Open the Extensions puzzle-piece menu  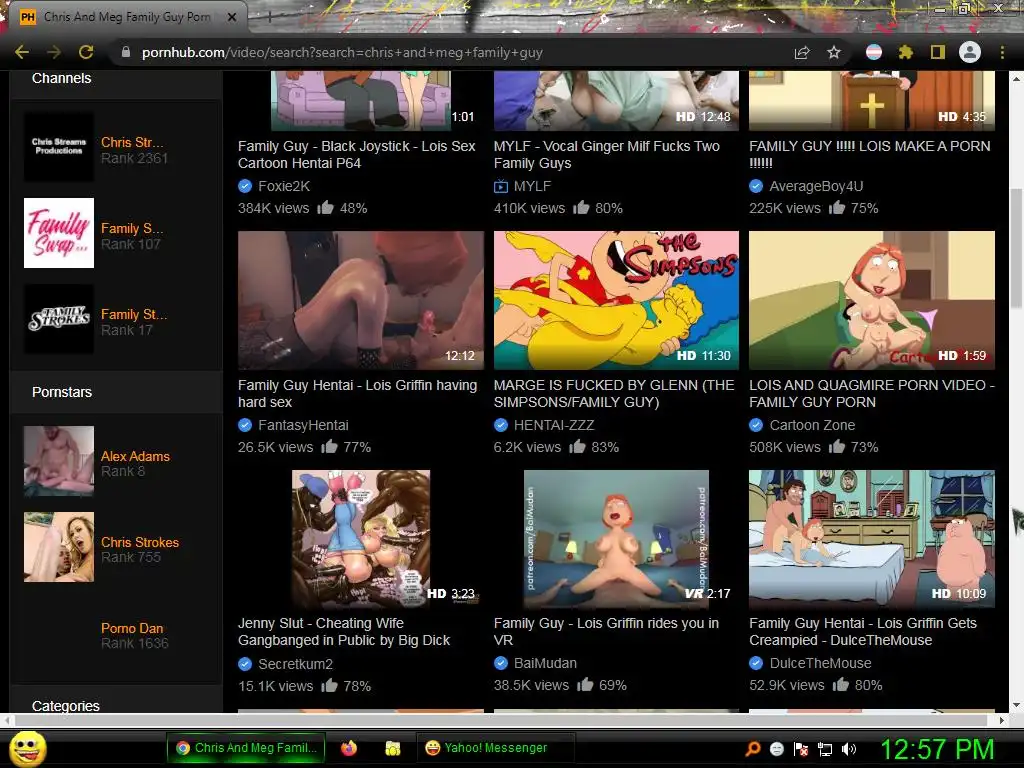click(905, 52)
